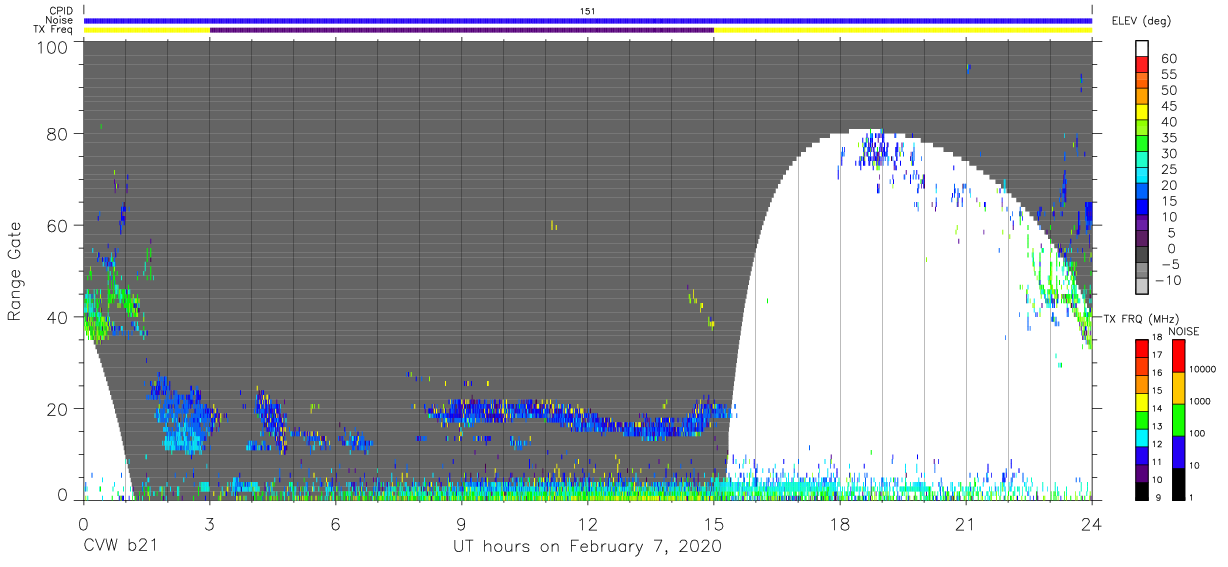Screen dimensions: 1228x567
Task: Click the CPID value 151
Action: pos(588,10)
